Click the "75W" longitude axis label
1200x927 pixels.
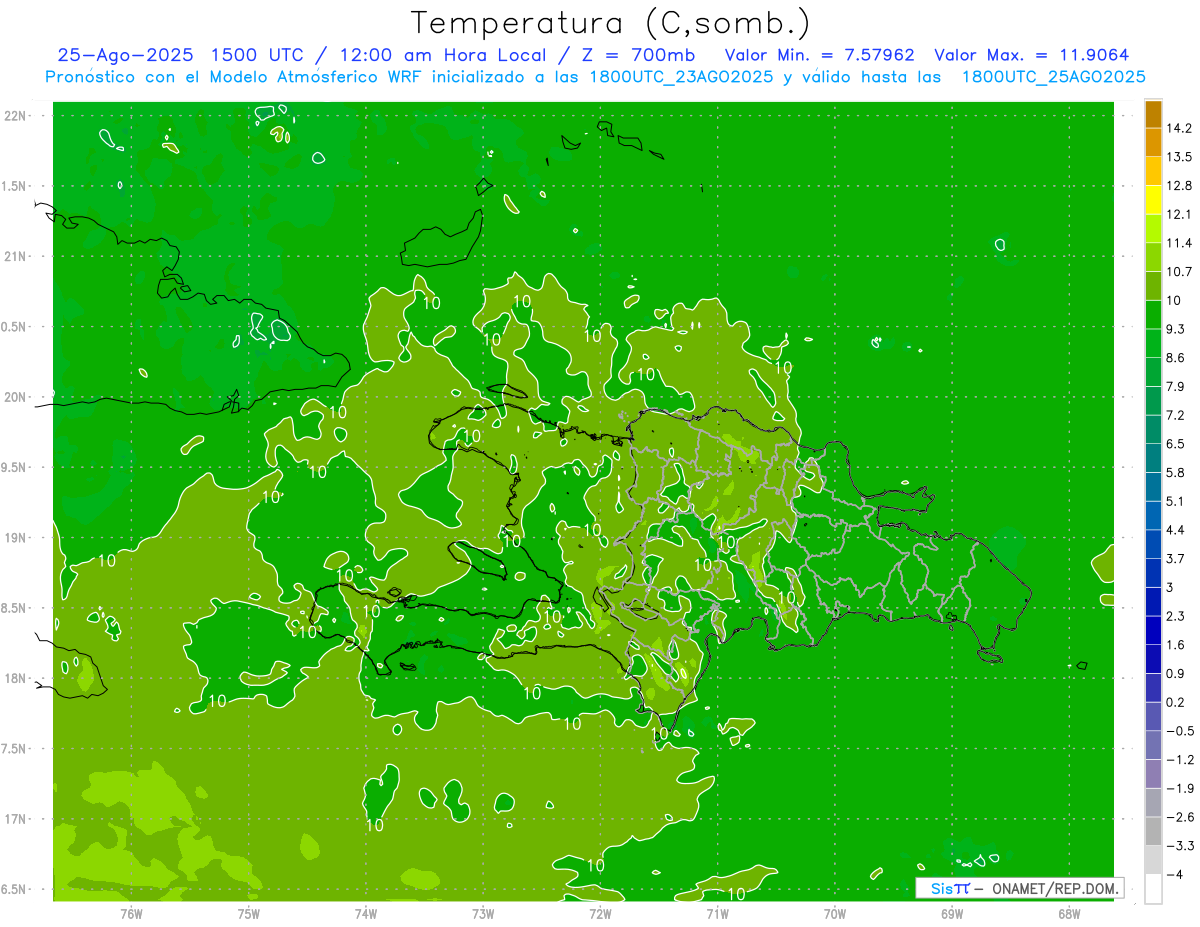pyautogui.click(x=249, y=914)
